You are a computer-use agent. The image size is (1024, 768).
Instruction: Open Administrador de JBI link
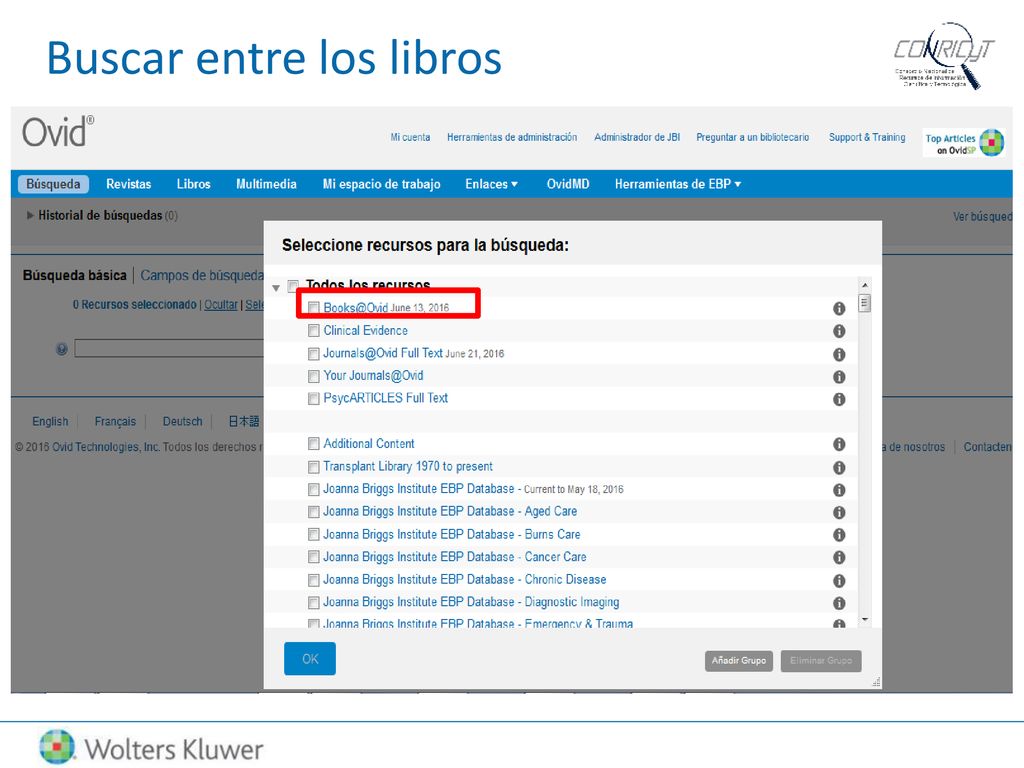(637, 137)
